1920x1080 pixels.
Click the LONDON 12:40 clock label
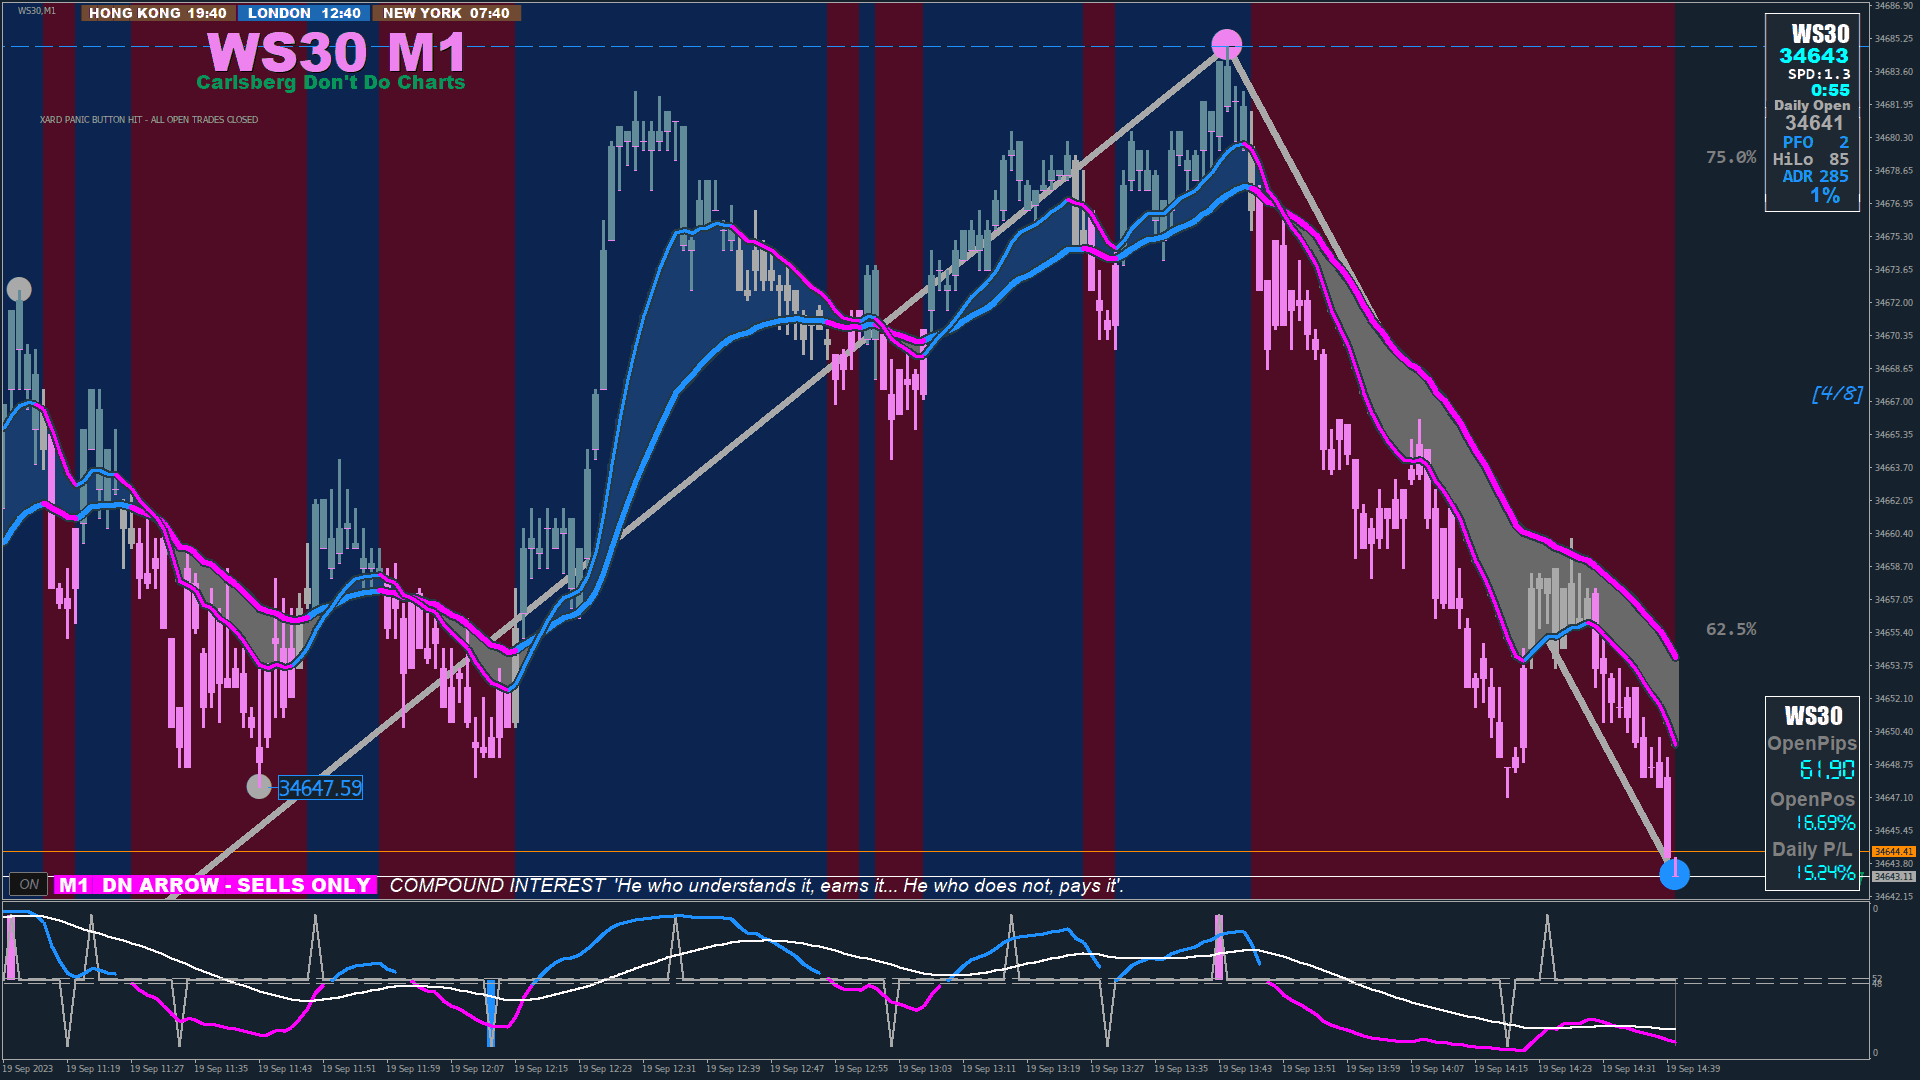[304, 13]
